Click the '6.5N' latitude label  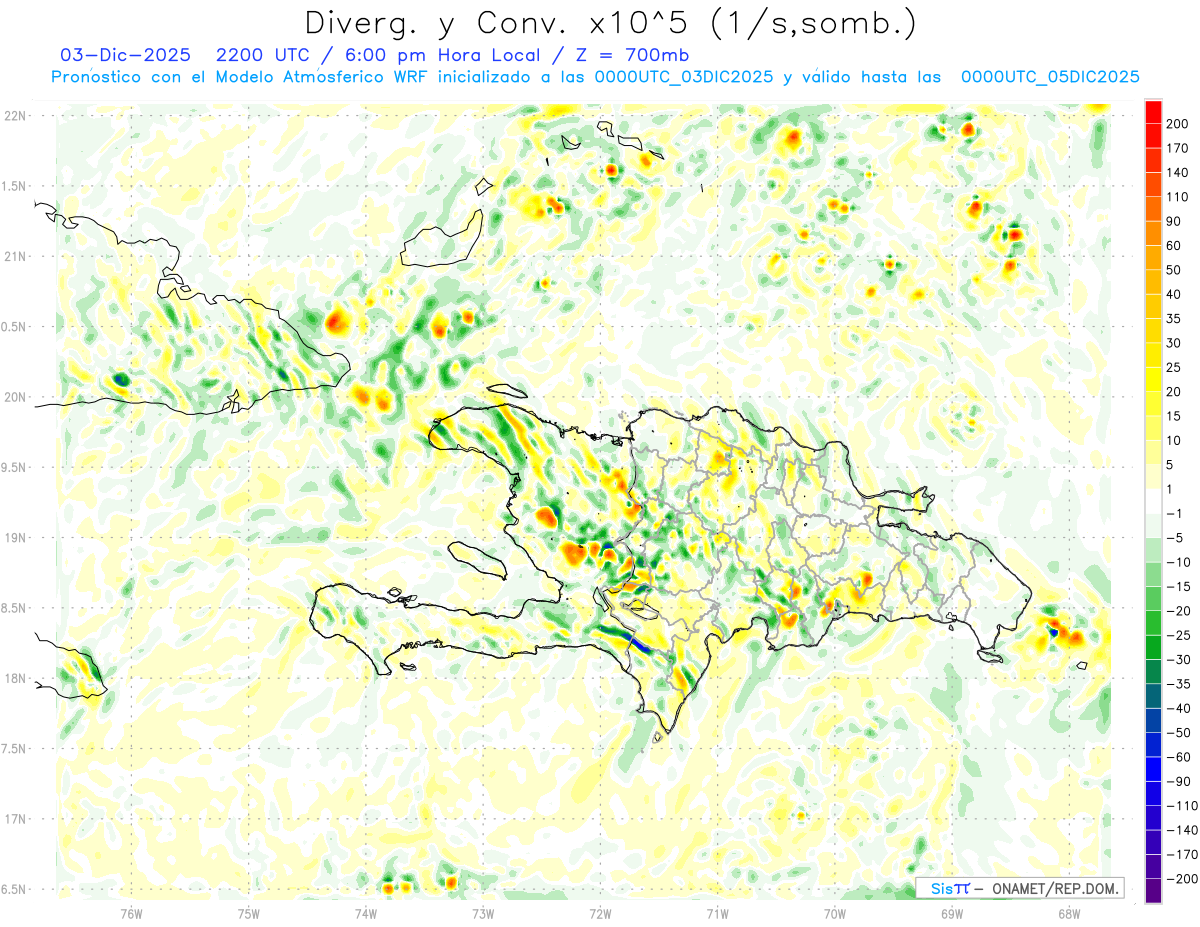click(15, 889)
